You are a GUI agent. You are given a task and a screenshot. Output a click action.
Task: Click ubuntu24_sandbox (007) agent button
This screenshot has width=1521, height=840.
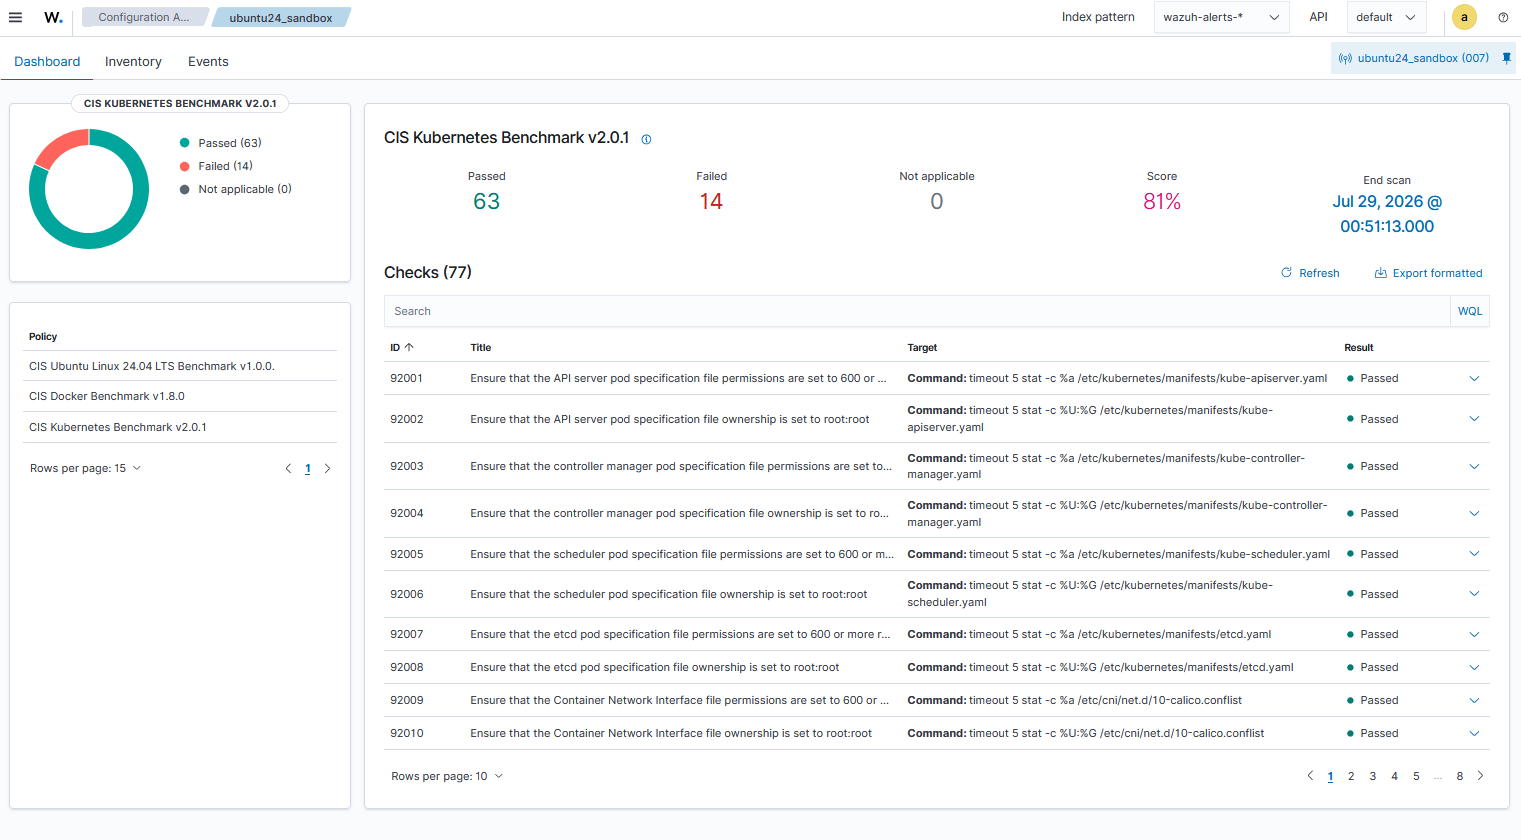1423,58
